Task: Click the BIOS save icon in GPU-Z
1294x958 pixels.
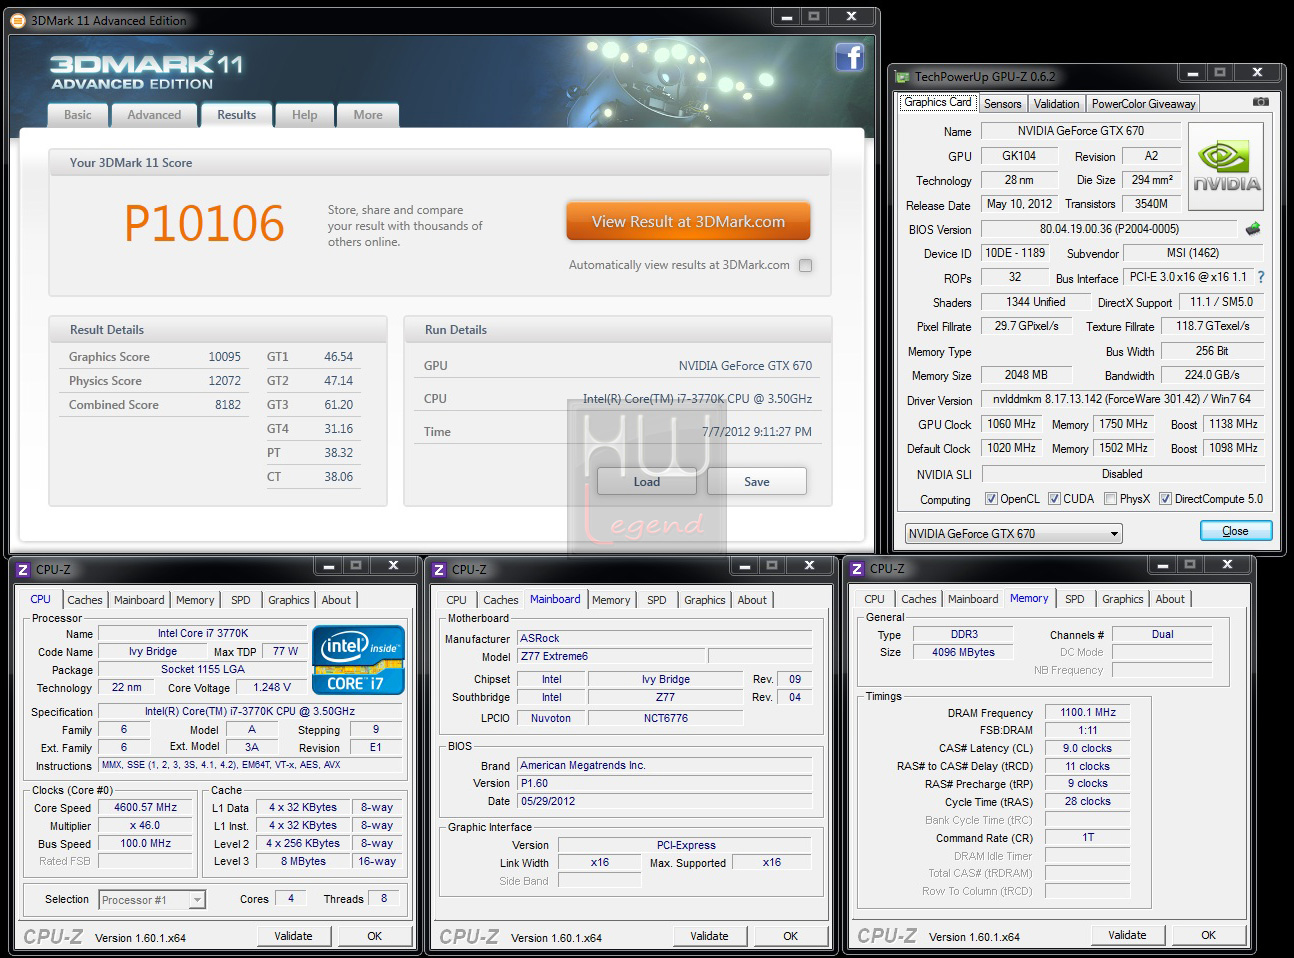Action: click(x=1253, y=229)
